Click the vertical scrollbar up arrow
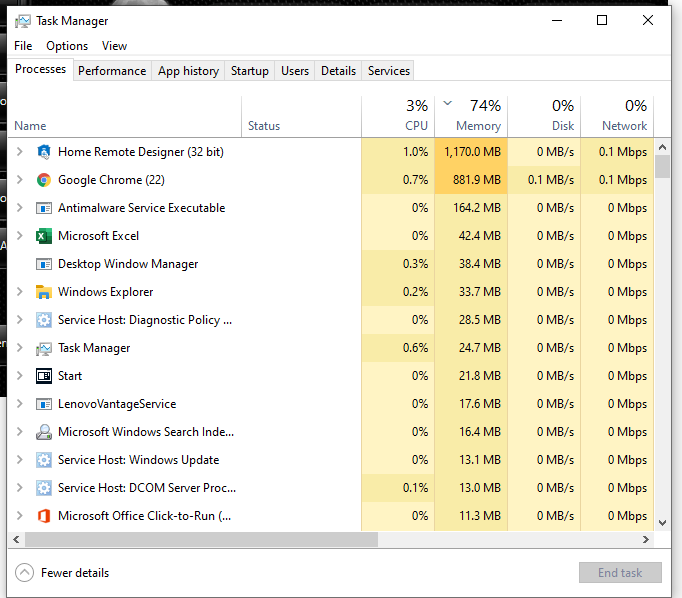 662,147
